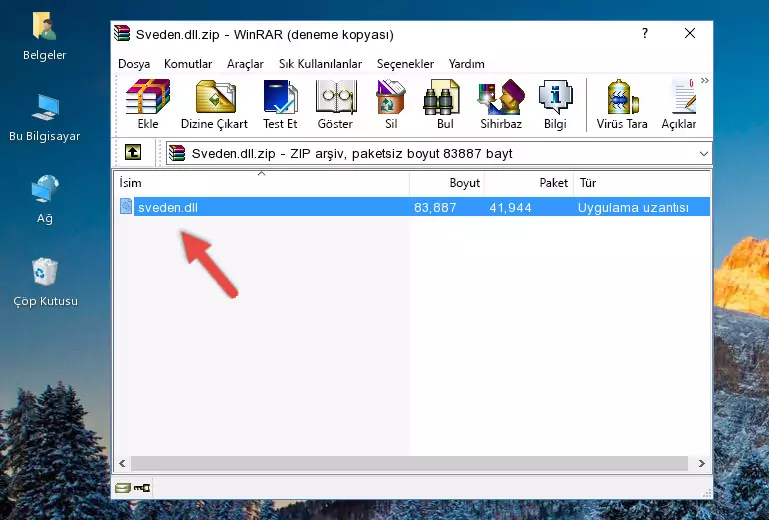The image size is (769, 520).
Task: Open the Göster (View) tool
Action: 335,104
